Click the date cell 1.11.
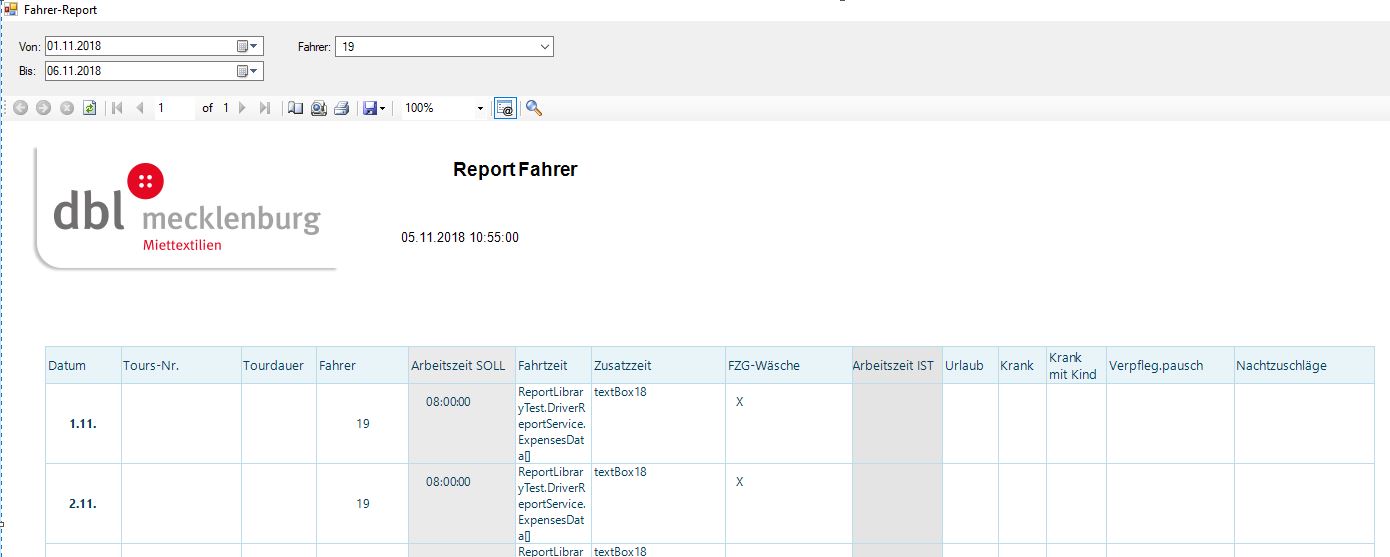 pyautogui.click(x=83, y=424)
